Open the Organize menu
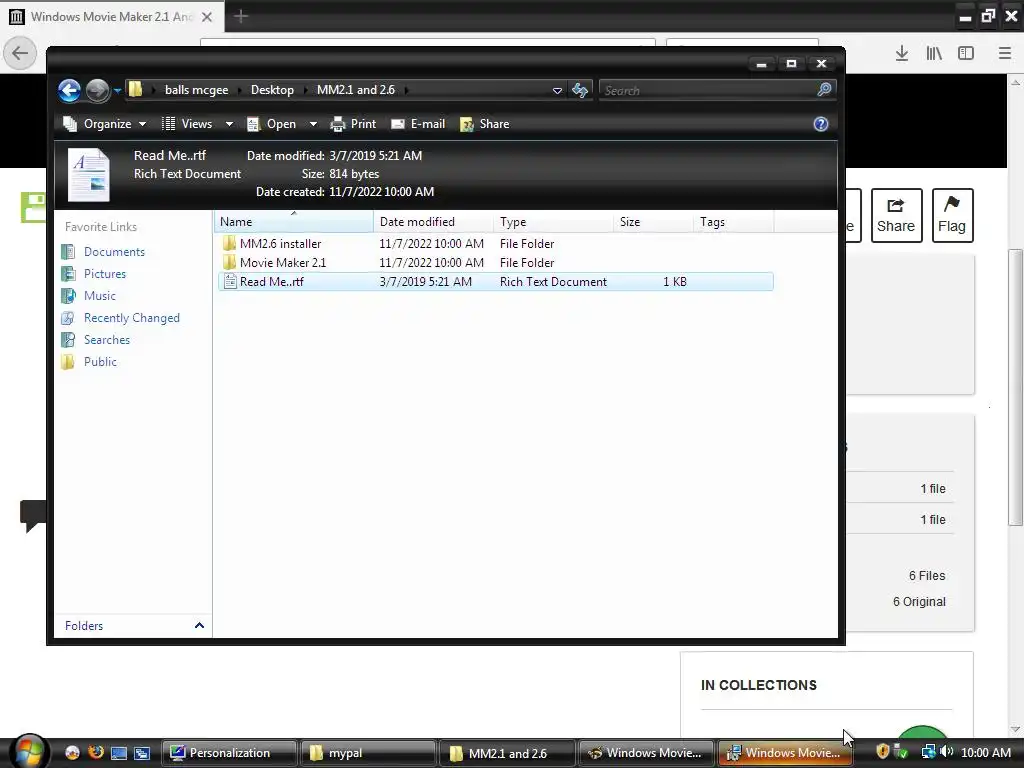Viewport: 1024px width, 768px height. tap(104, 124)
